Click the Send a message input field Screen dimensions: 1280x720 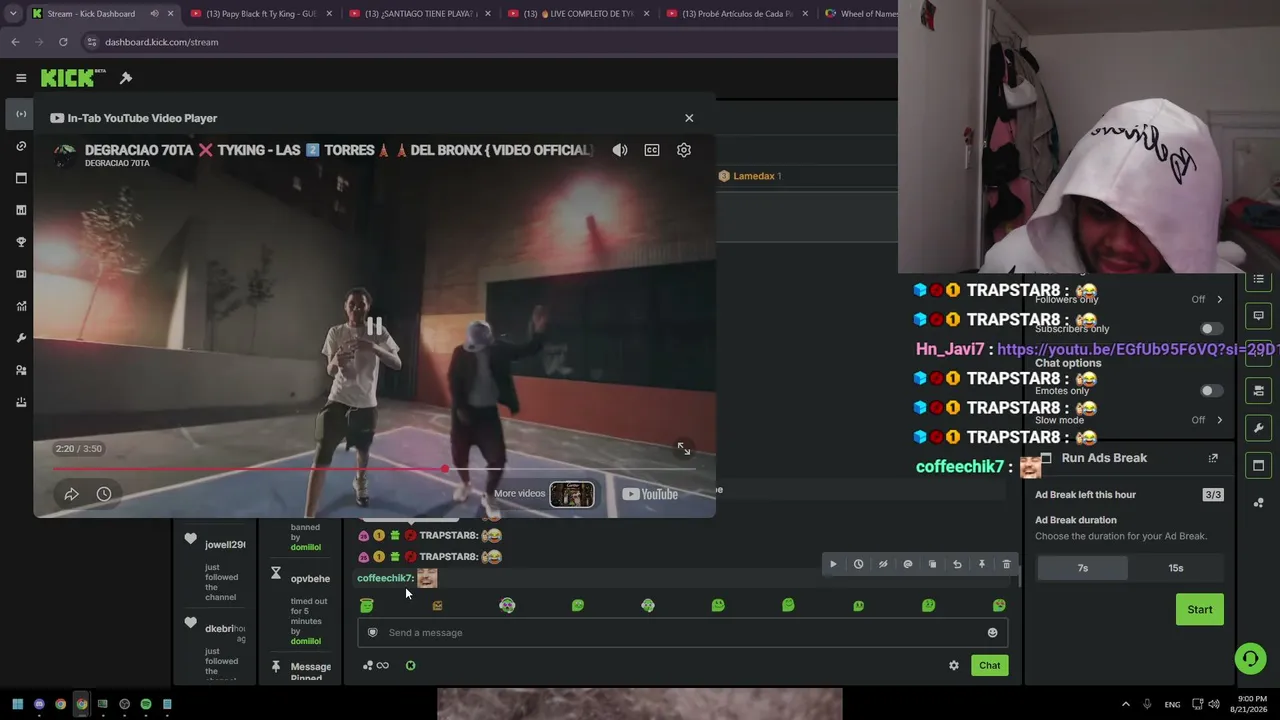pyautogui.click(x=683, y=632)
